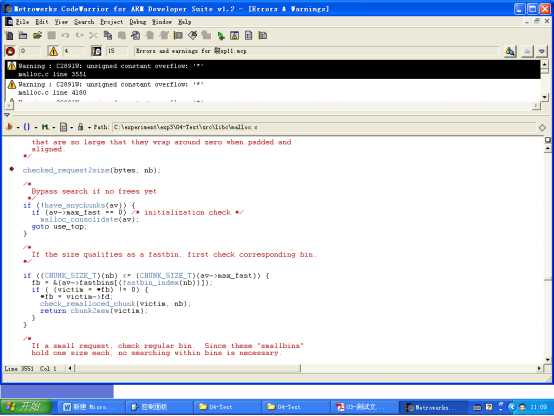Open the Help menu
Image resolution: width=554 pixels, height=416 pixels.
click(x=184, y=22)
